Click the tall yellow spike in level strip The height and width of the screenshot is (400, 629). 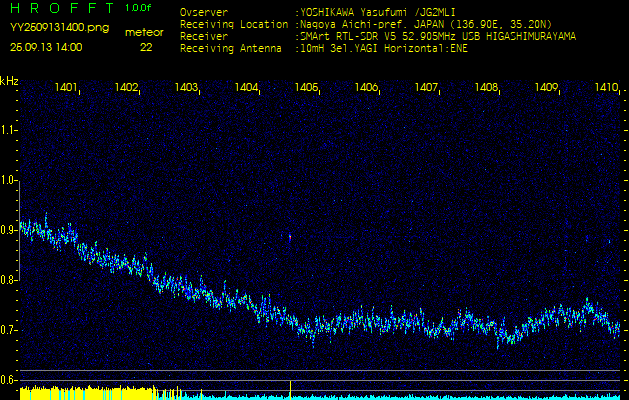(x=290, y=389)
